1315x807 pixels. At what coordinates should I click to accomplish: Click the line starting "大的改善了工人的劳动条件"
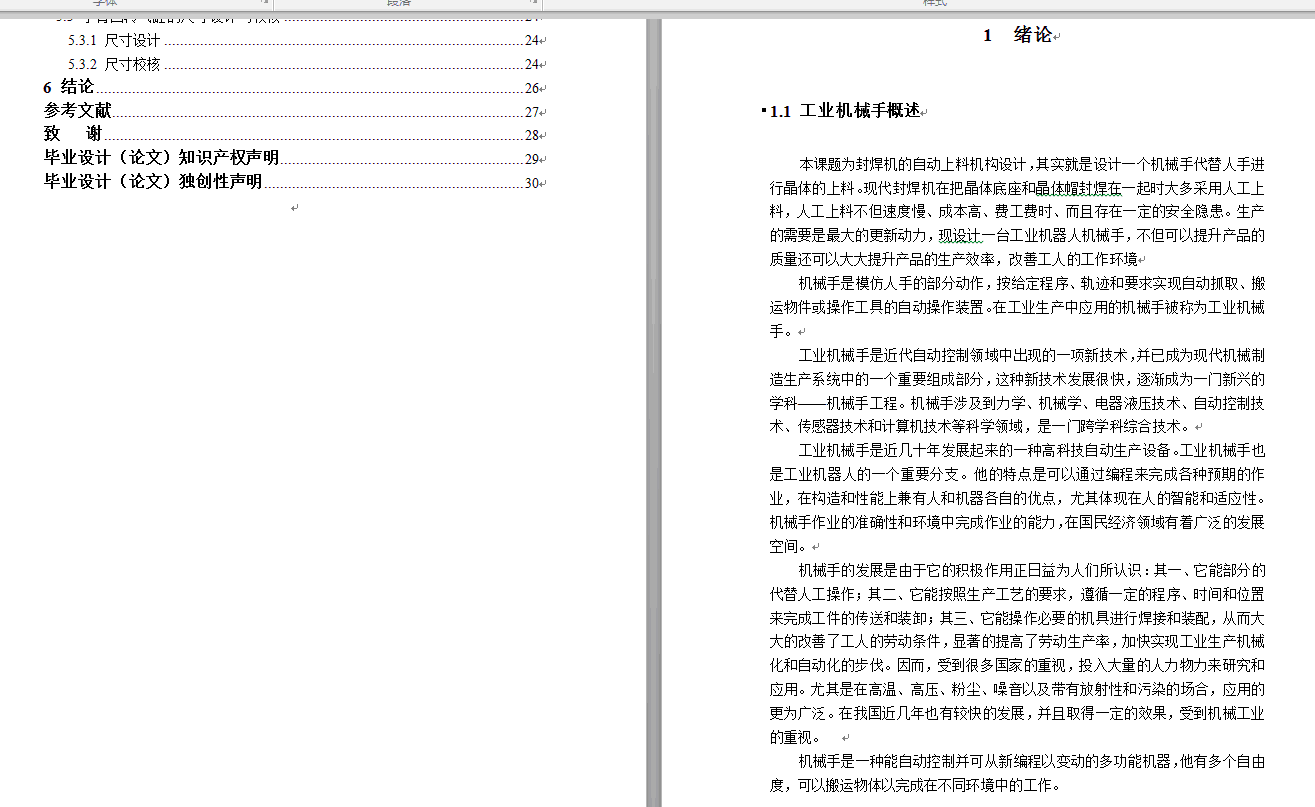[x=1017, y=641]
